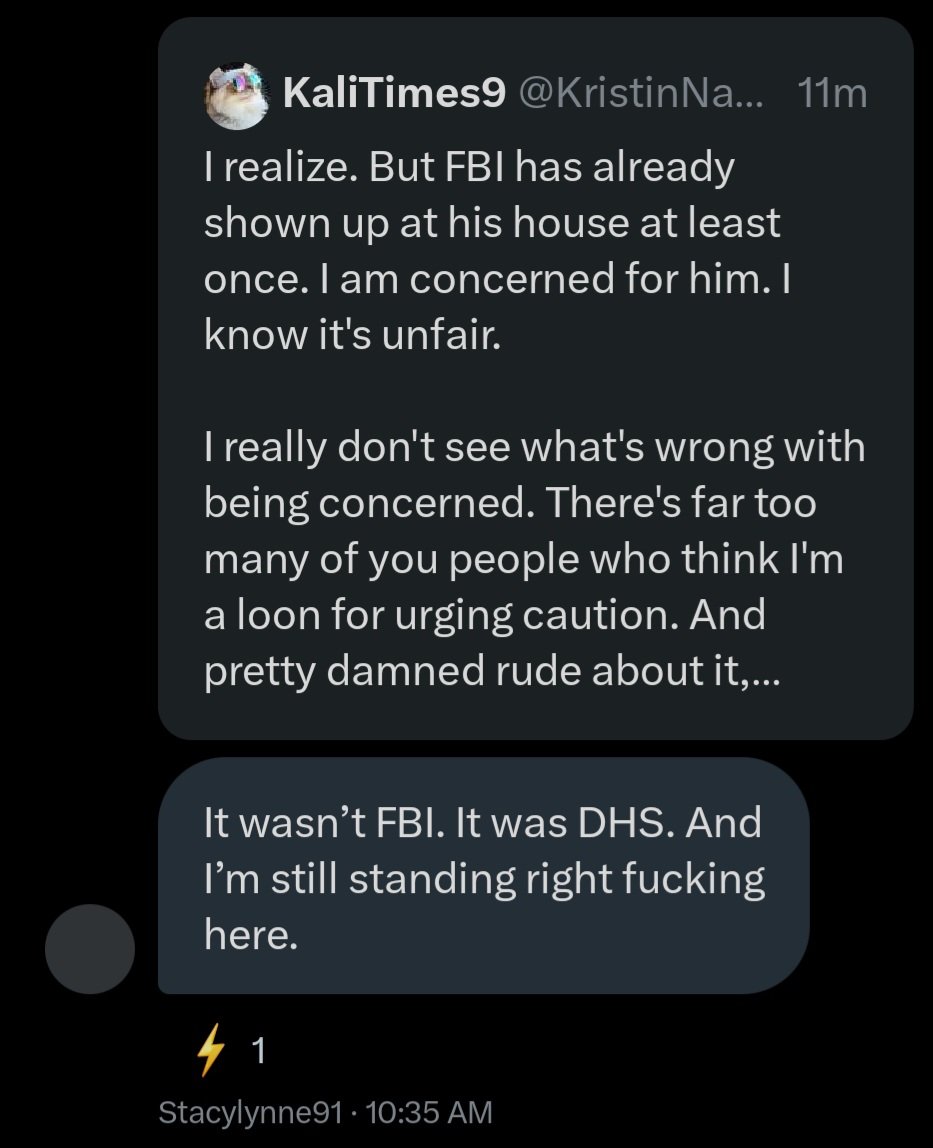Click the "shown up at his house" line
This screenshot has height=1148, width=933.
(491, 223)
